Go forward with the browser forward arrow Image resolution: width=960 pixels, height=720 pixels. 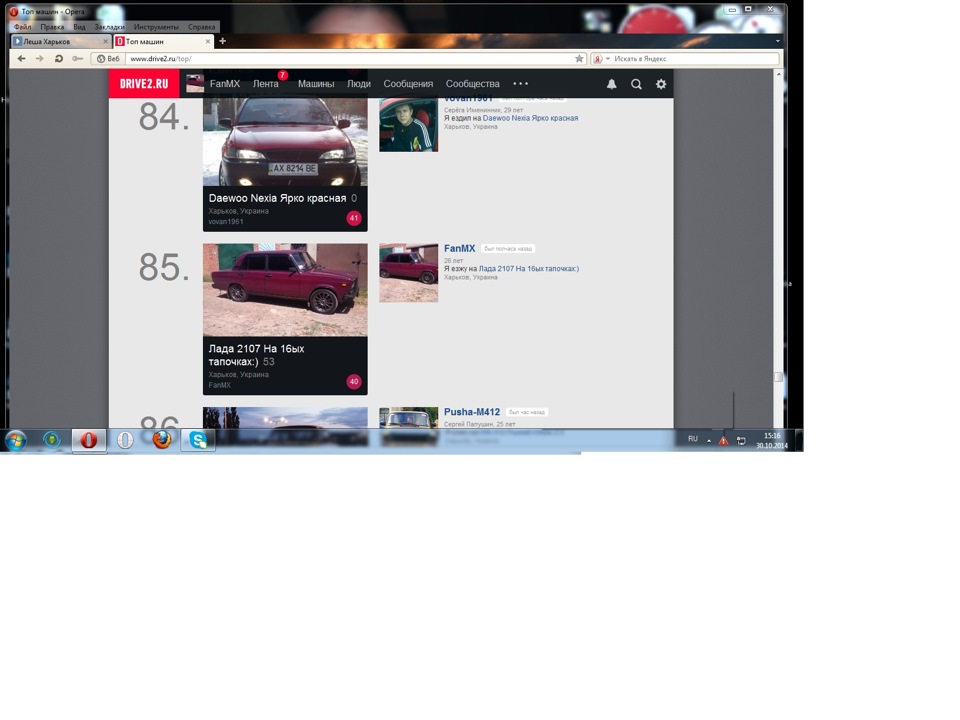click(40, 59)
